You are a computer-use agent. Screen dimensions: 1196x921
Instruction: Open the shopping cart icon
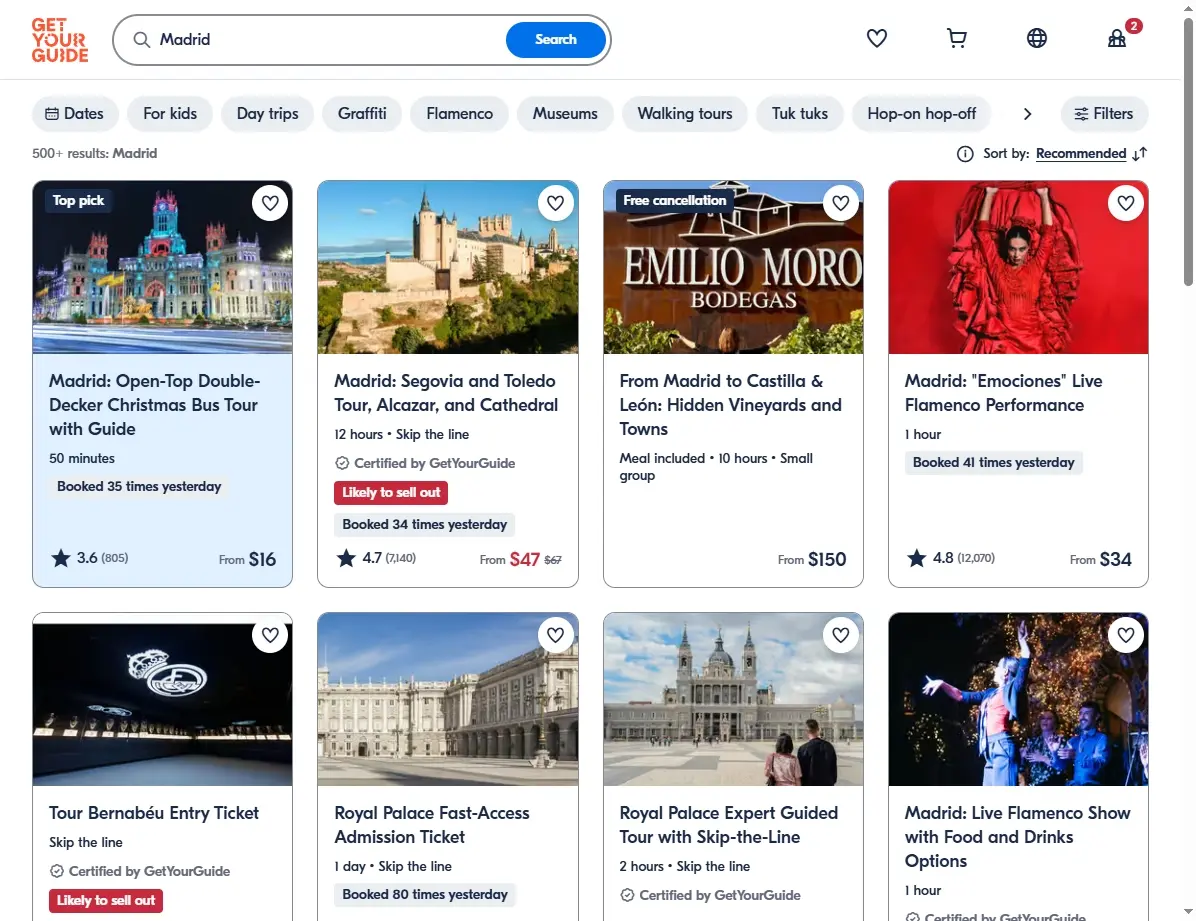tap(956, 38)
